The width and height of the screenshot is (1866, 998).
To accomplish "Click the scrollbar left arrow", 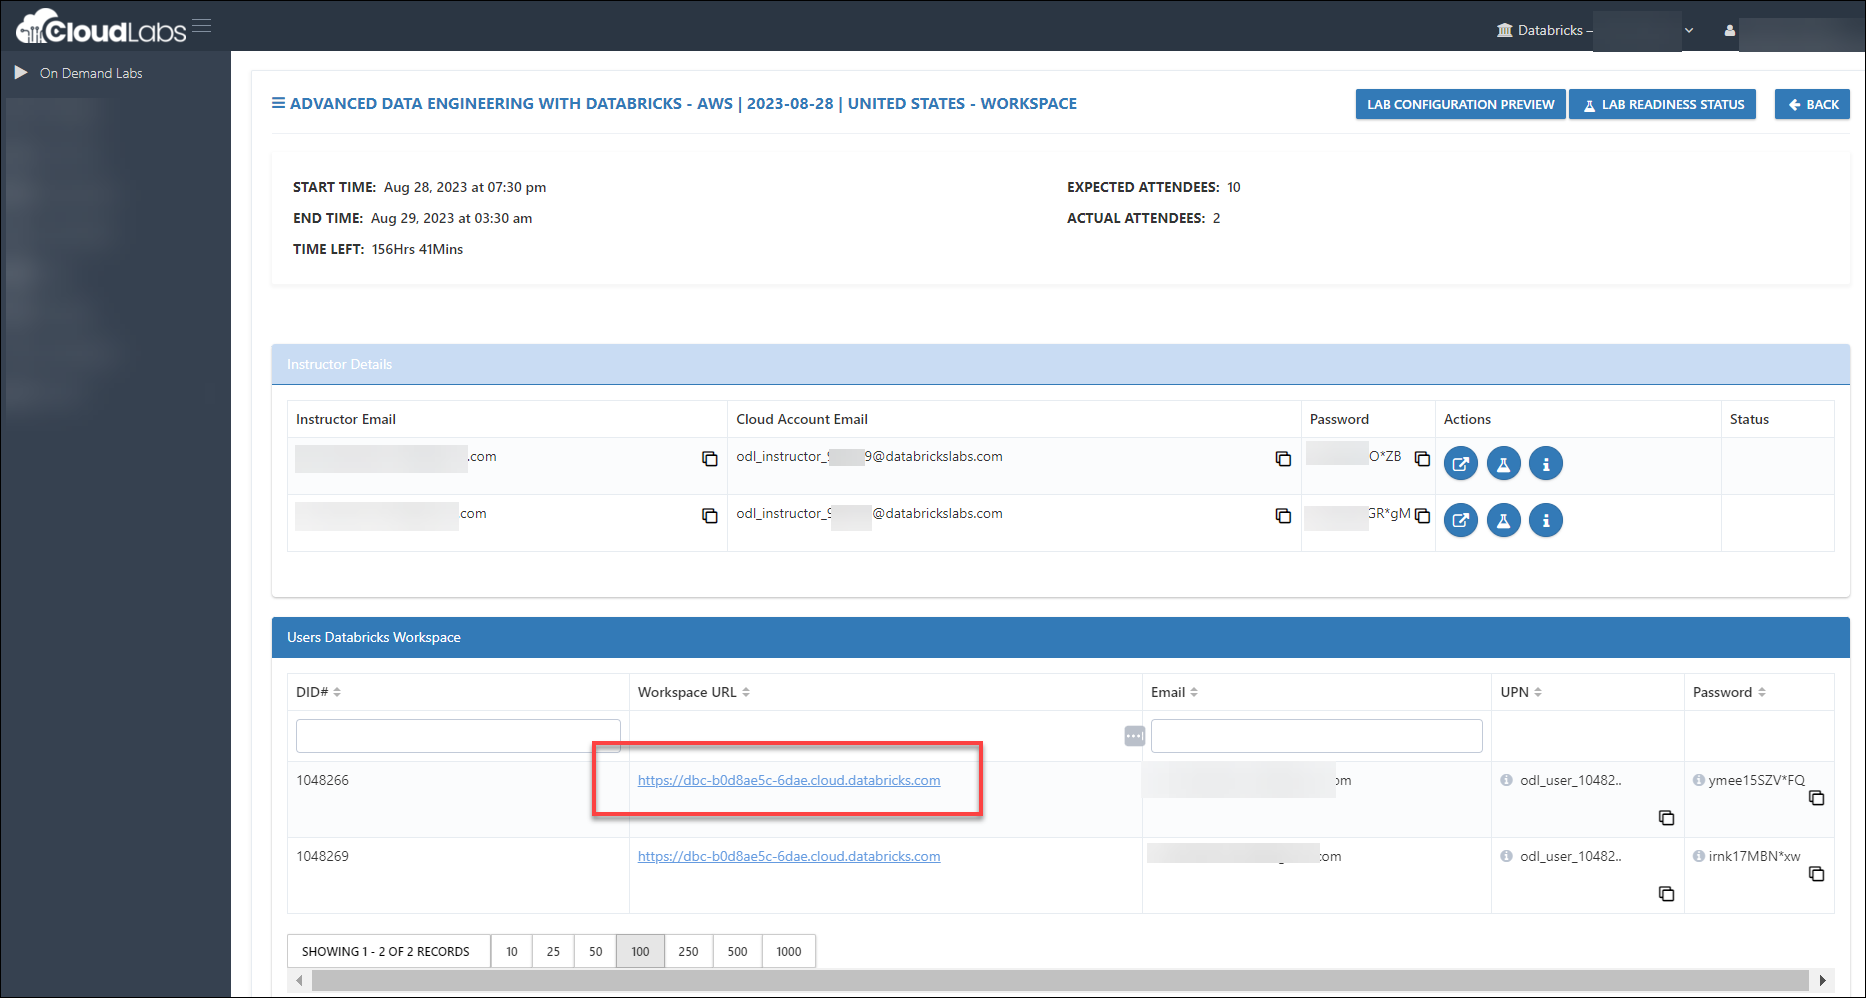I will (x=299, y=980).
